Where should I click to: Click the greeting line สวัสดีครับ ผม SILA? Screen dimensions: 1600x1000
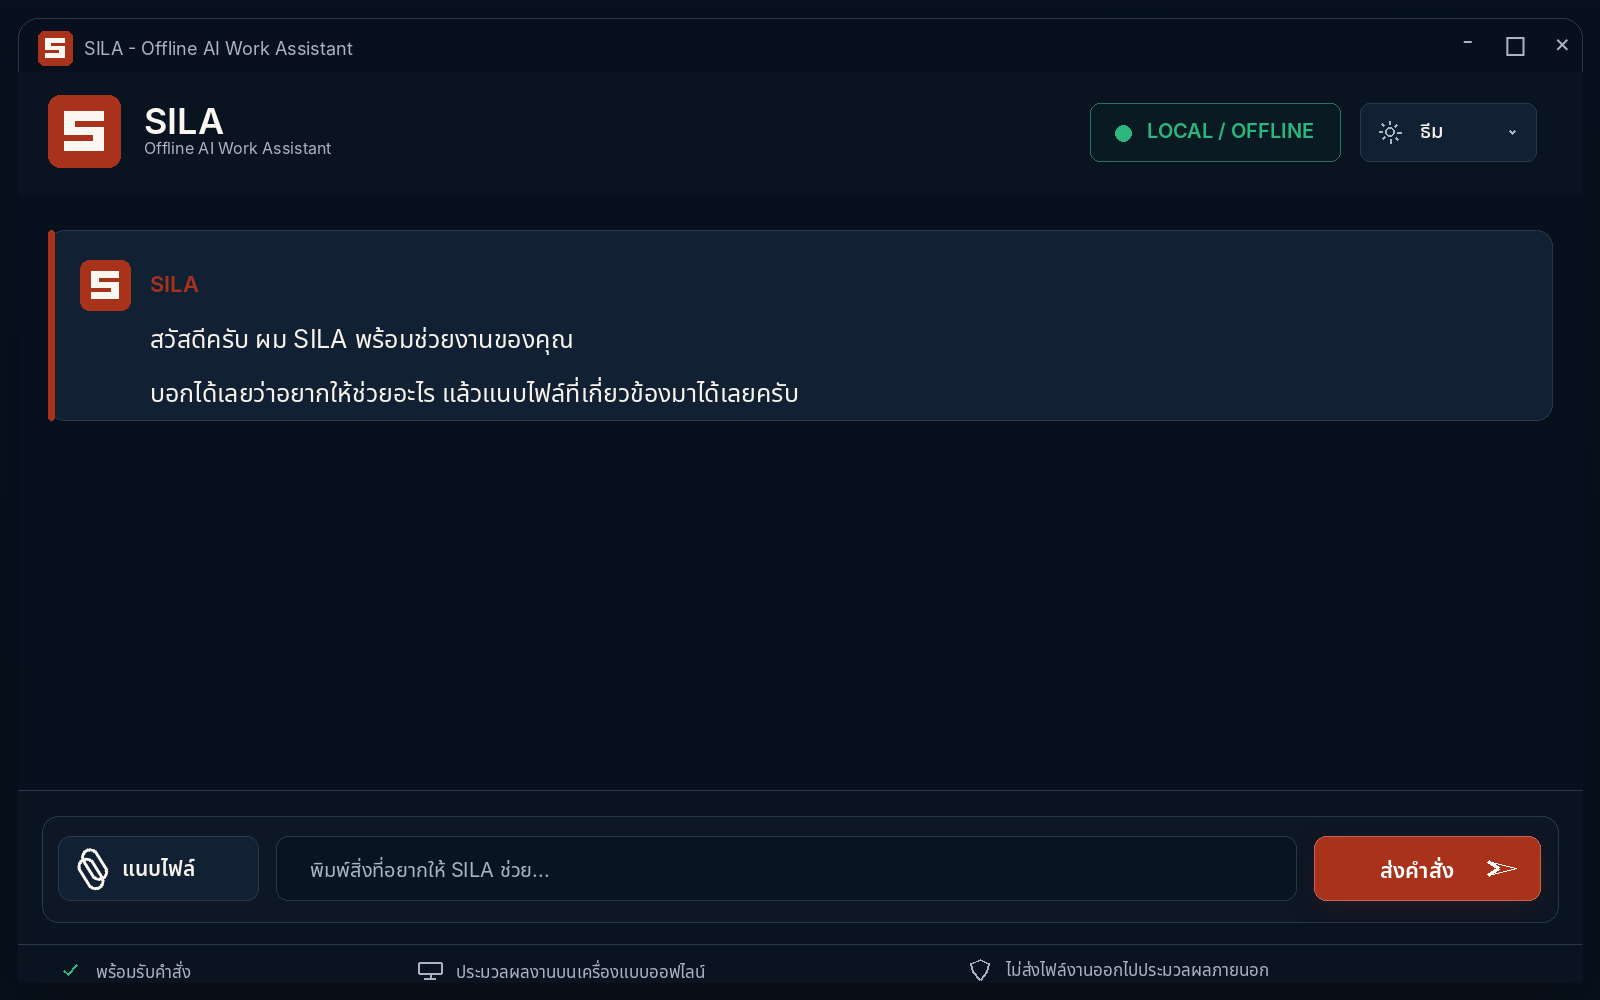click(361, 340)
